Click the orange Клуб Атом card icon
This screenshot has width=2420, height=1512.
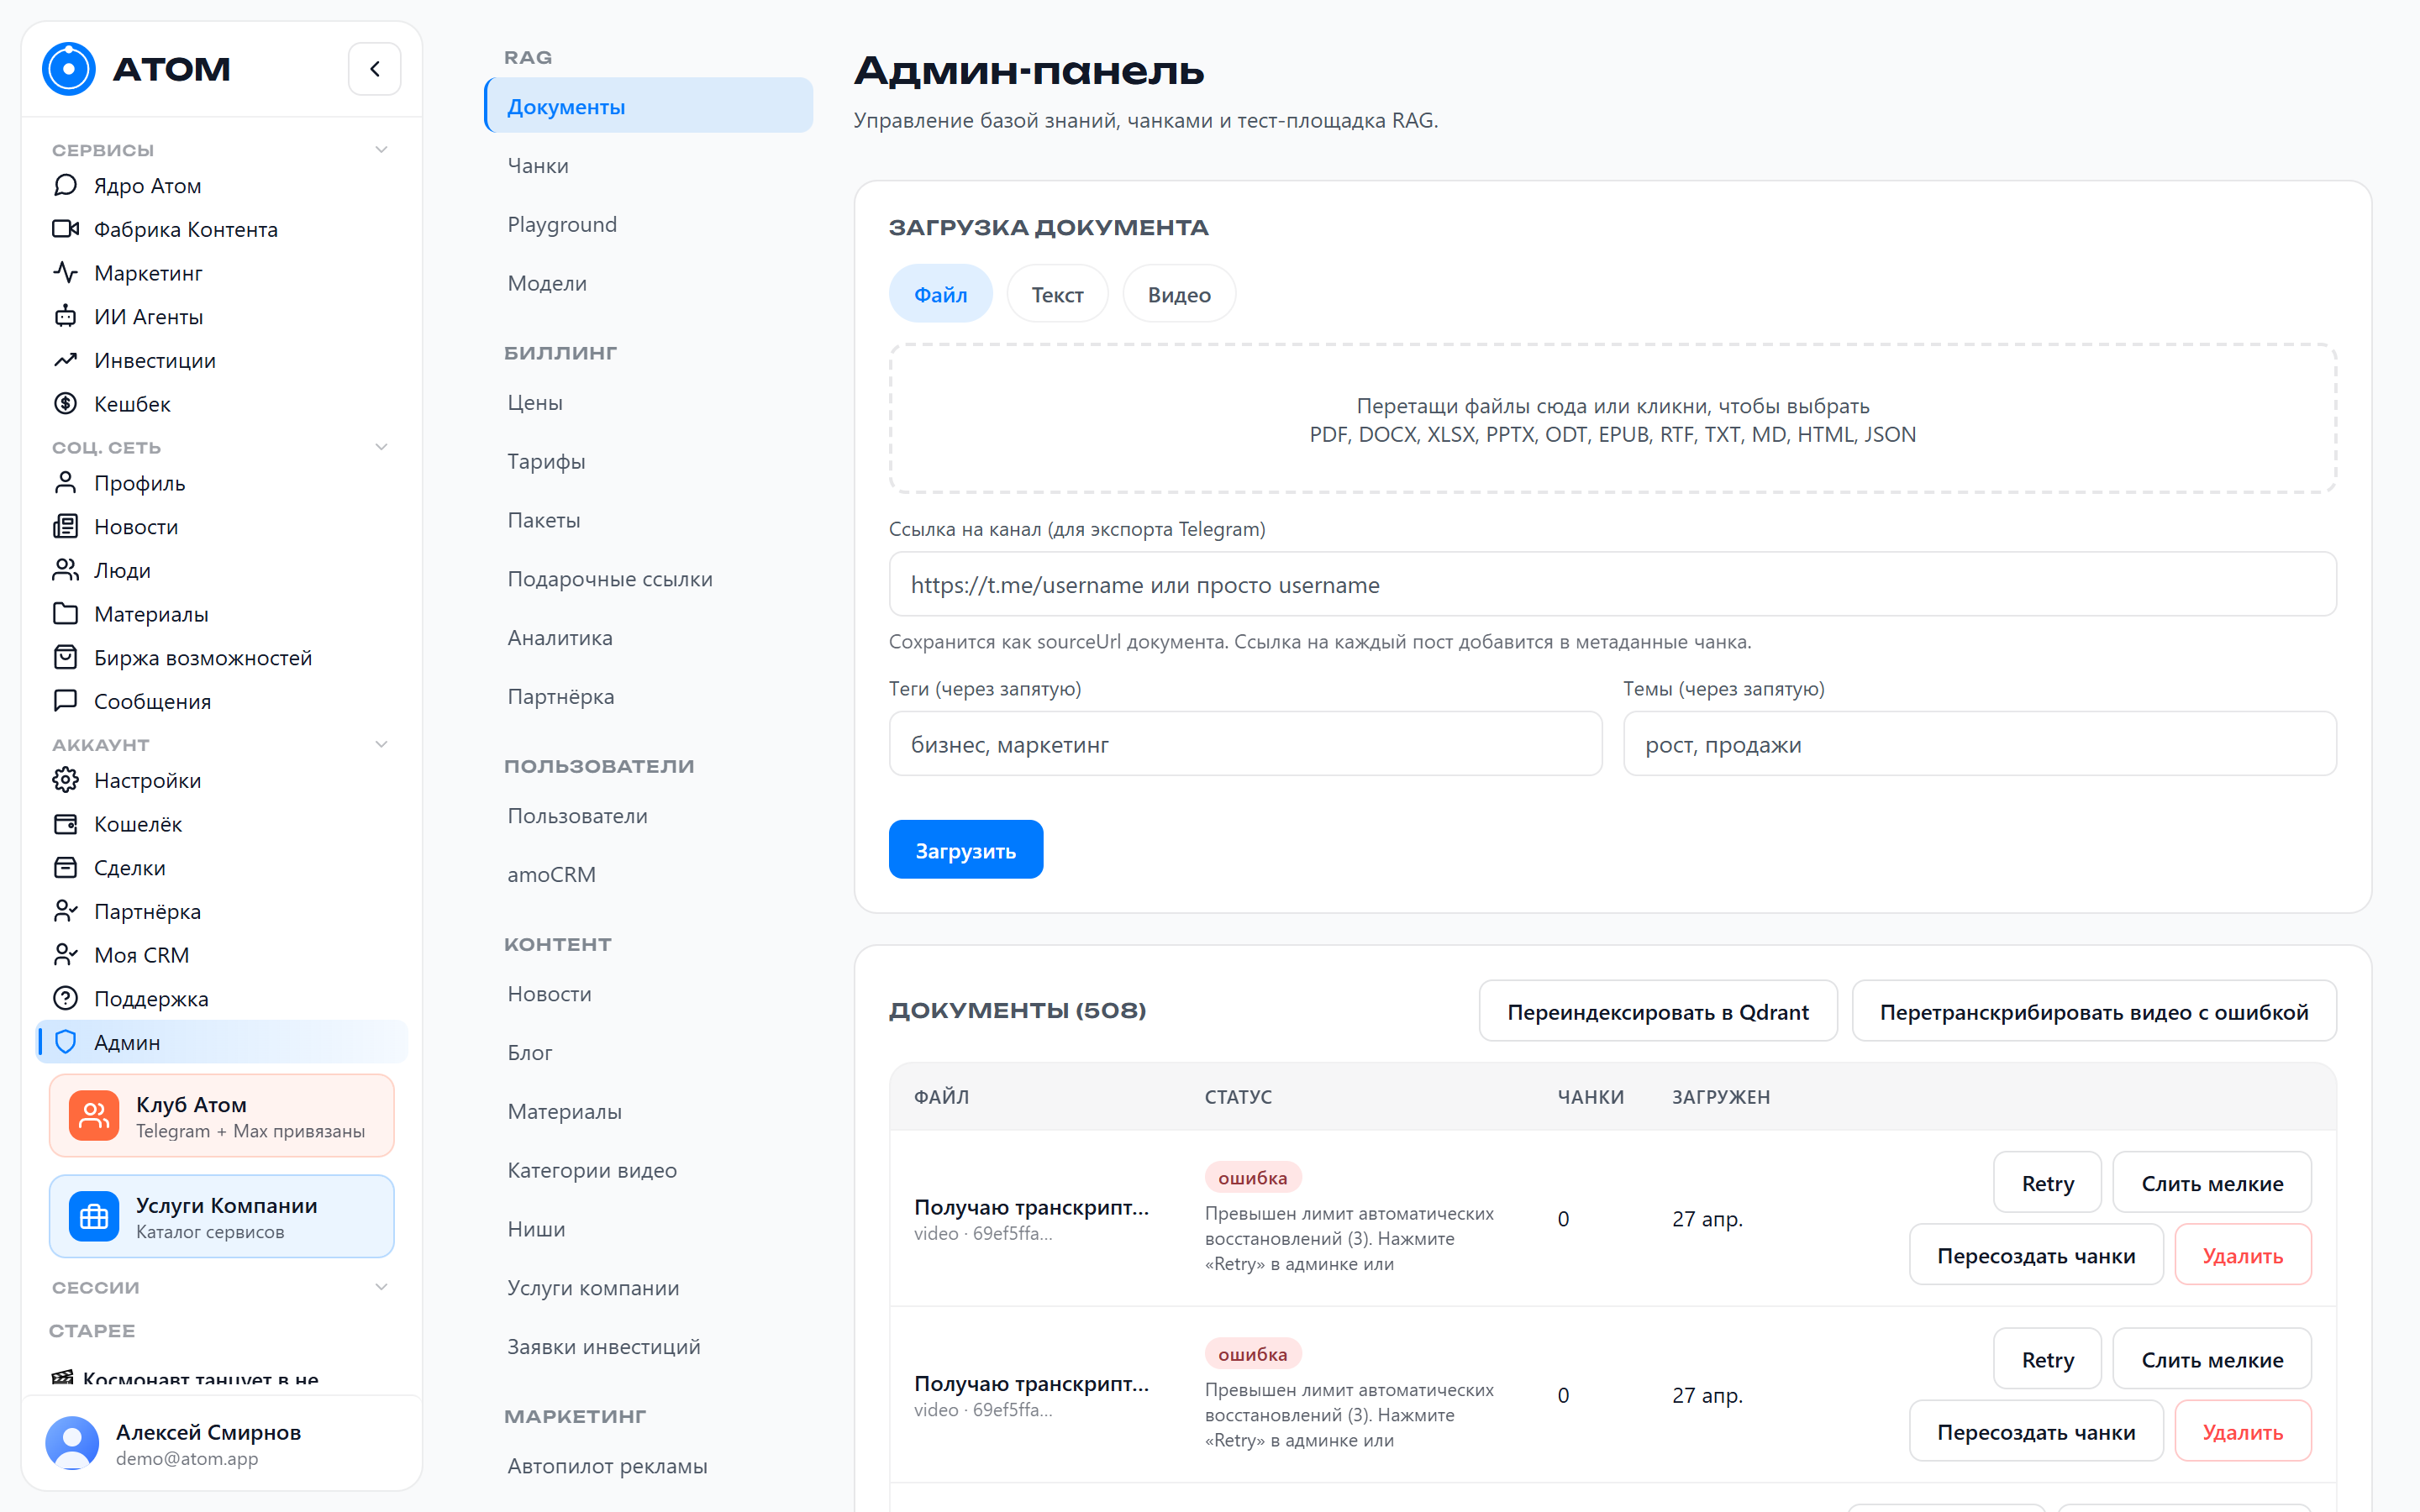point(94,1116)
